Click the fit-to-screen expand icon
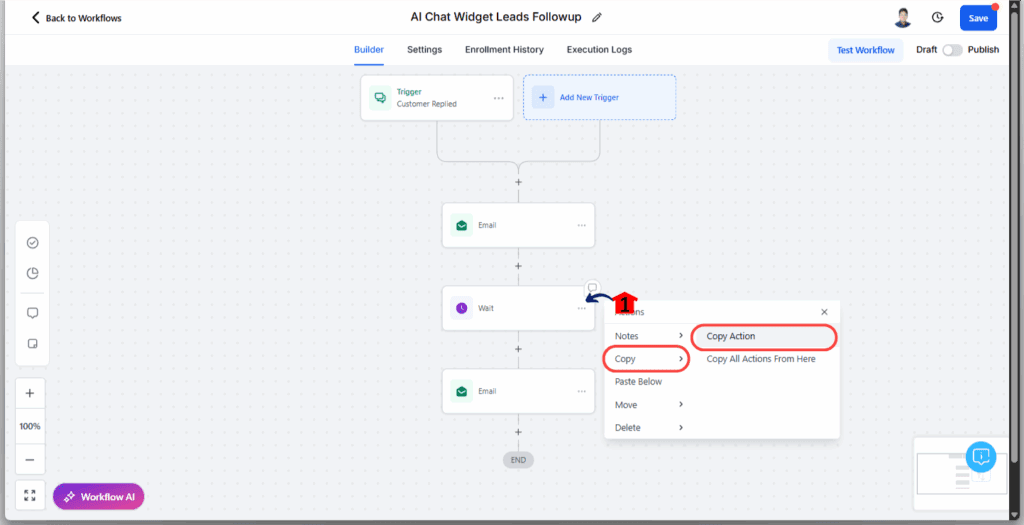This screenshot has height=525, width=1024. pos(30,496)
